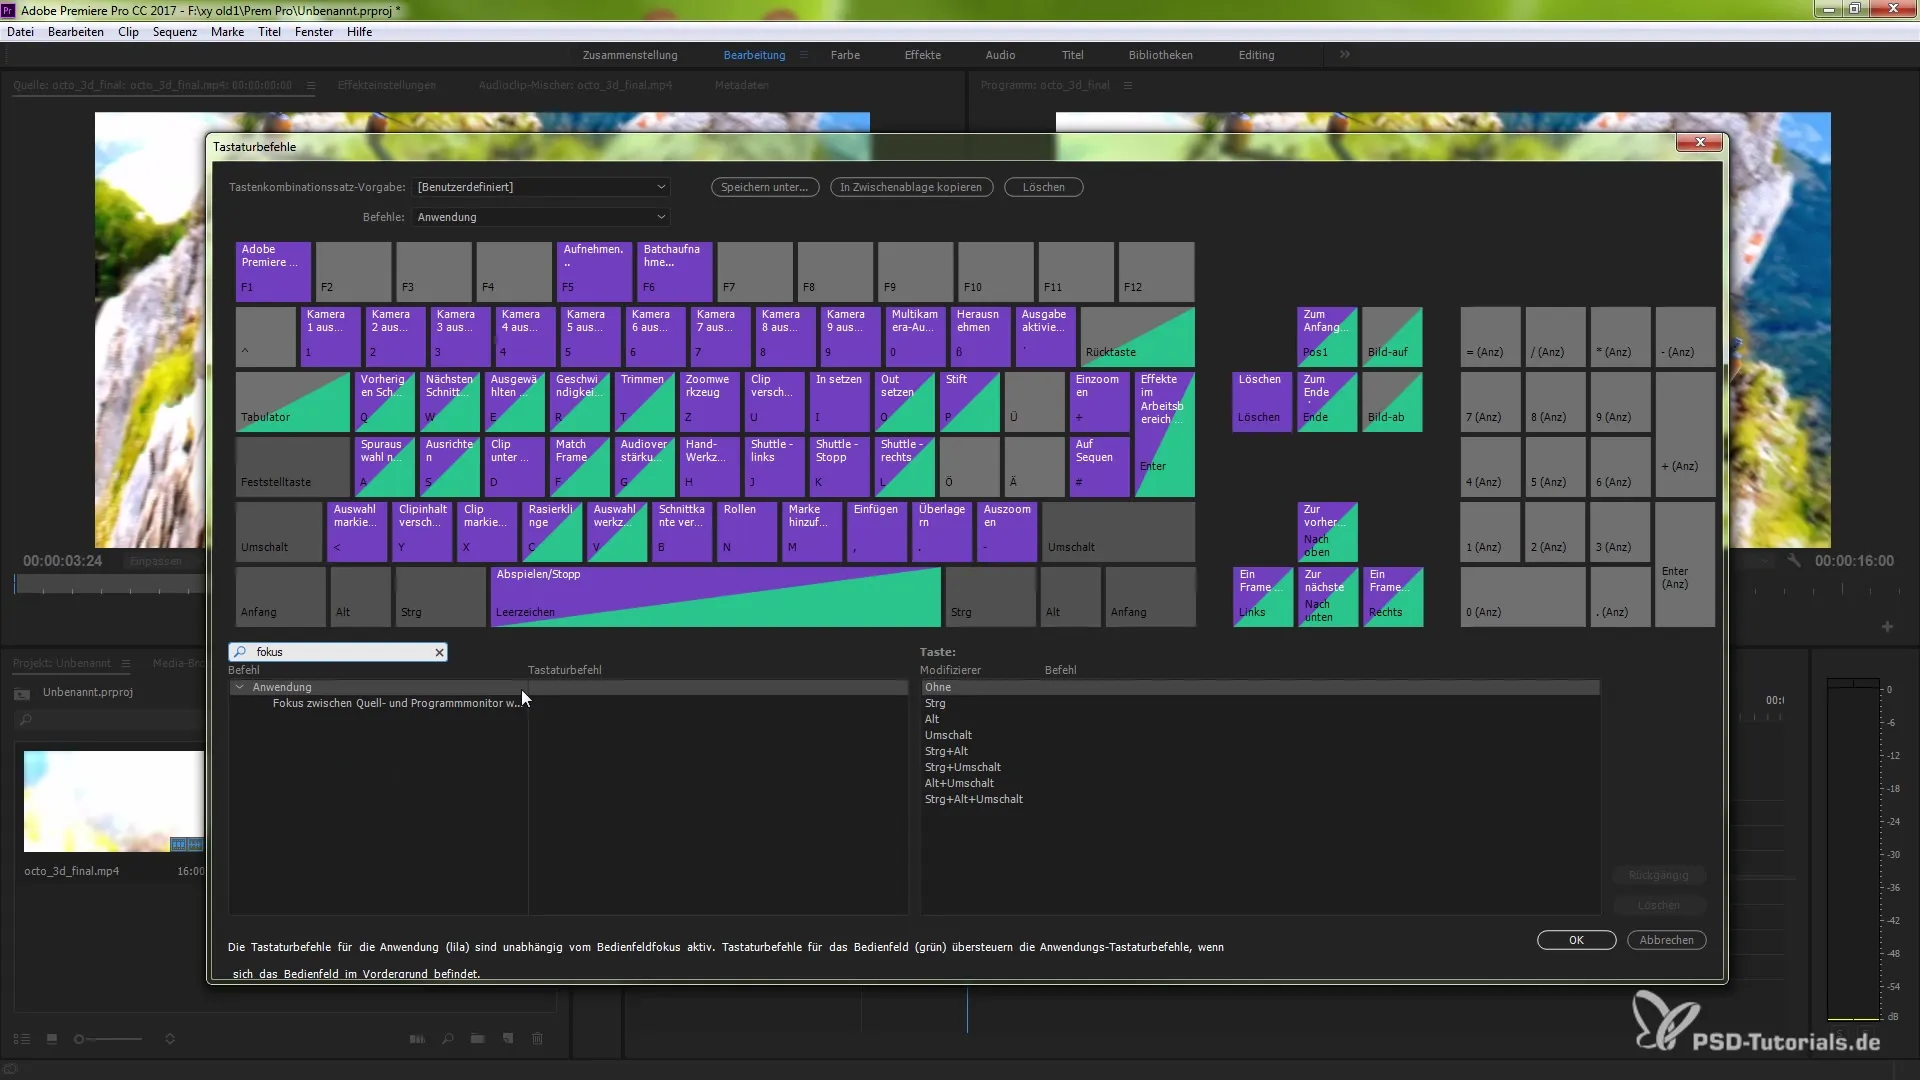Open the Befehle Anwendung dropdown
This screenshot has height=1080, width=1920.
[x=541, y=217]
